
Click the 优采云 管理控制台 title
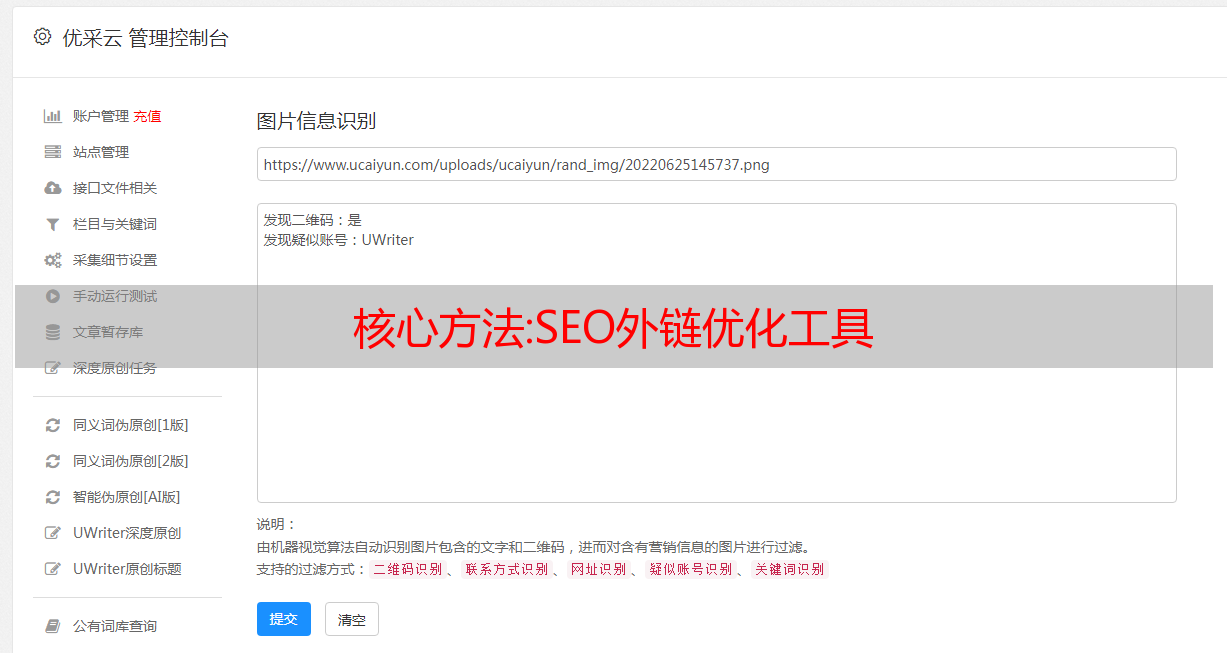[x=145, y=38]
